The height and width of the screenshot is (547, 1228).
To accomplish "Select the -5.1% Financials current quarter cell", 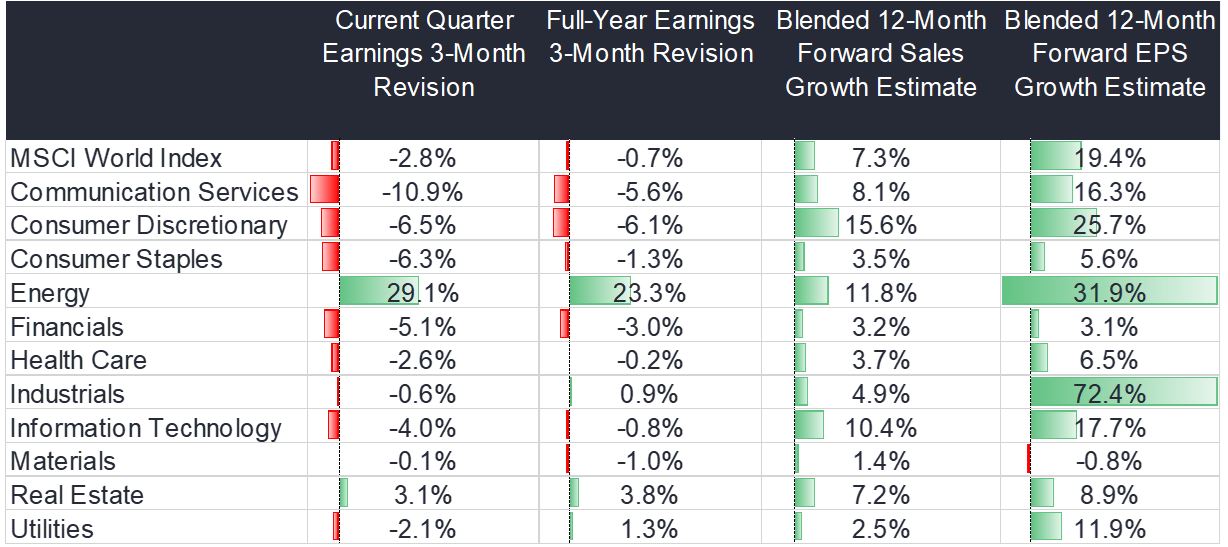I will (424, 327).
